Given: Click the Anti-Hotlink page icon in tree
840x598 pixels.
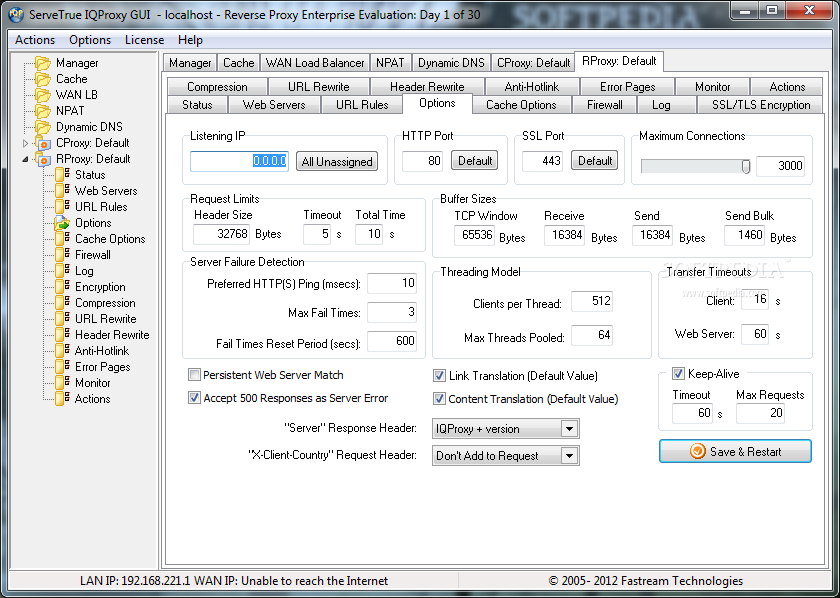Looking at the screenshot, I should click(62, 351).
